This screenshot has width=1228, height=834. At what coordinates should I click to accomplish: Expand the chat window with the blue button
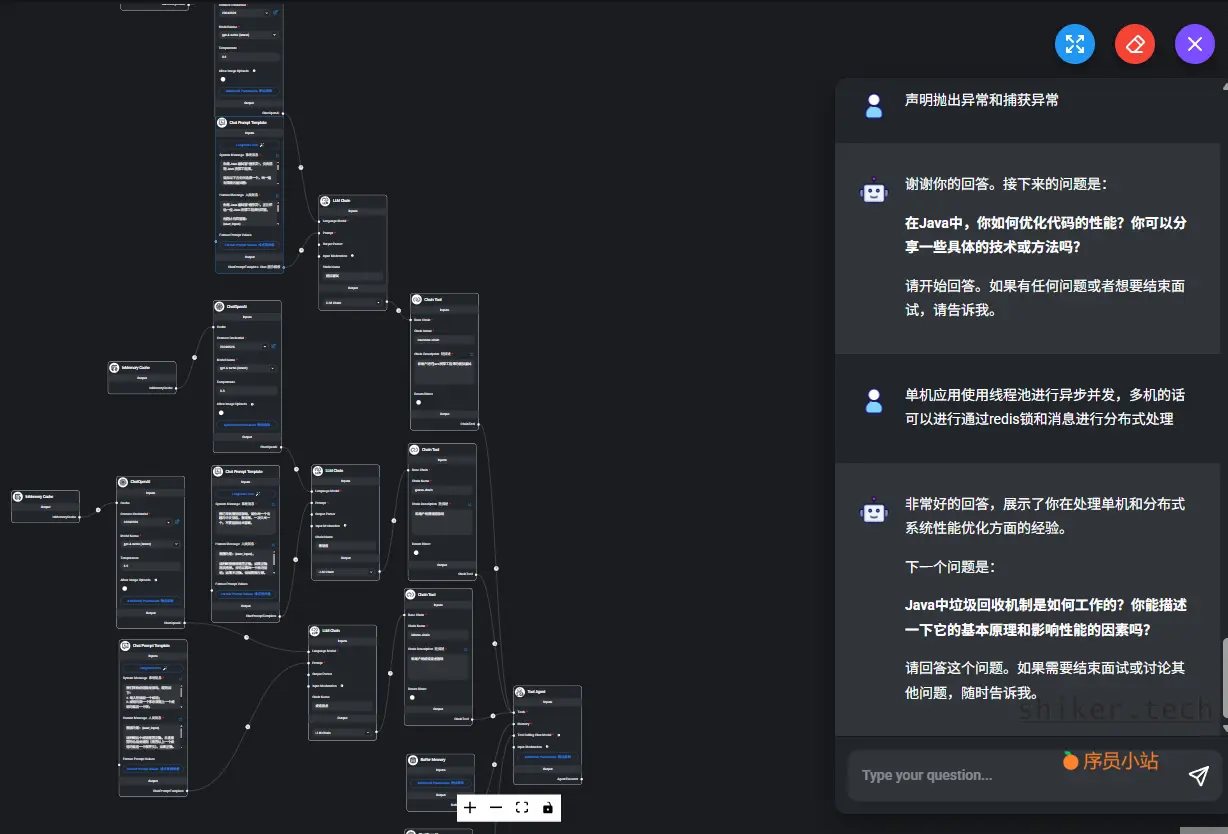(x=1075, y=44)
